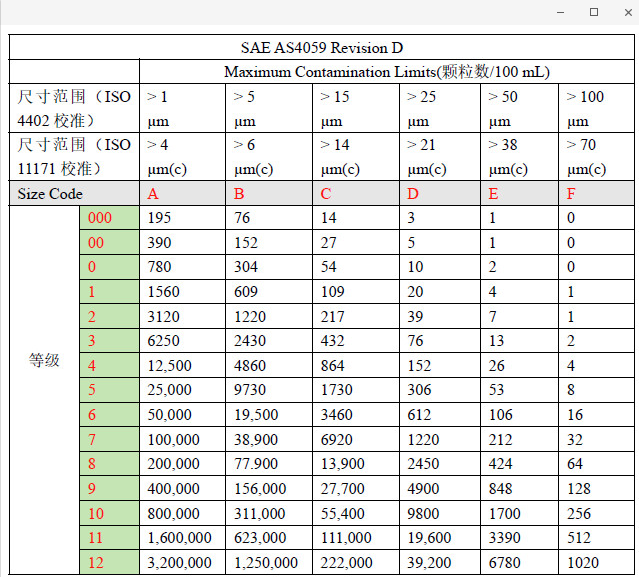The width and height of the screenshot is (639, 577).
Task: Select the green grade cell 12
Action: tap(96, 563)
